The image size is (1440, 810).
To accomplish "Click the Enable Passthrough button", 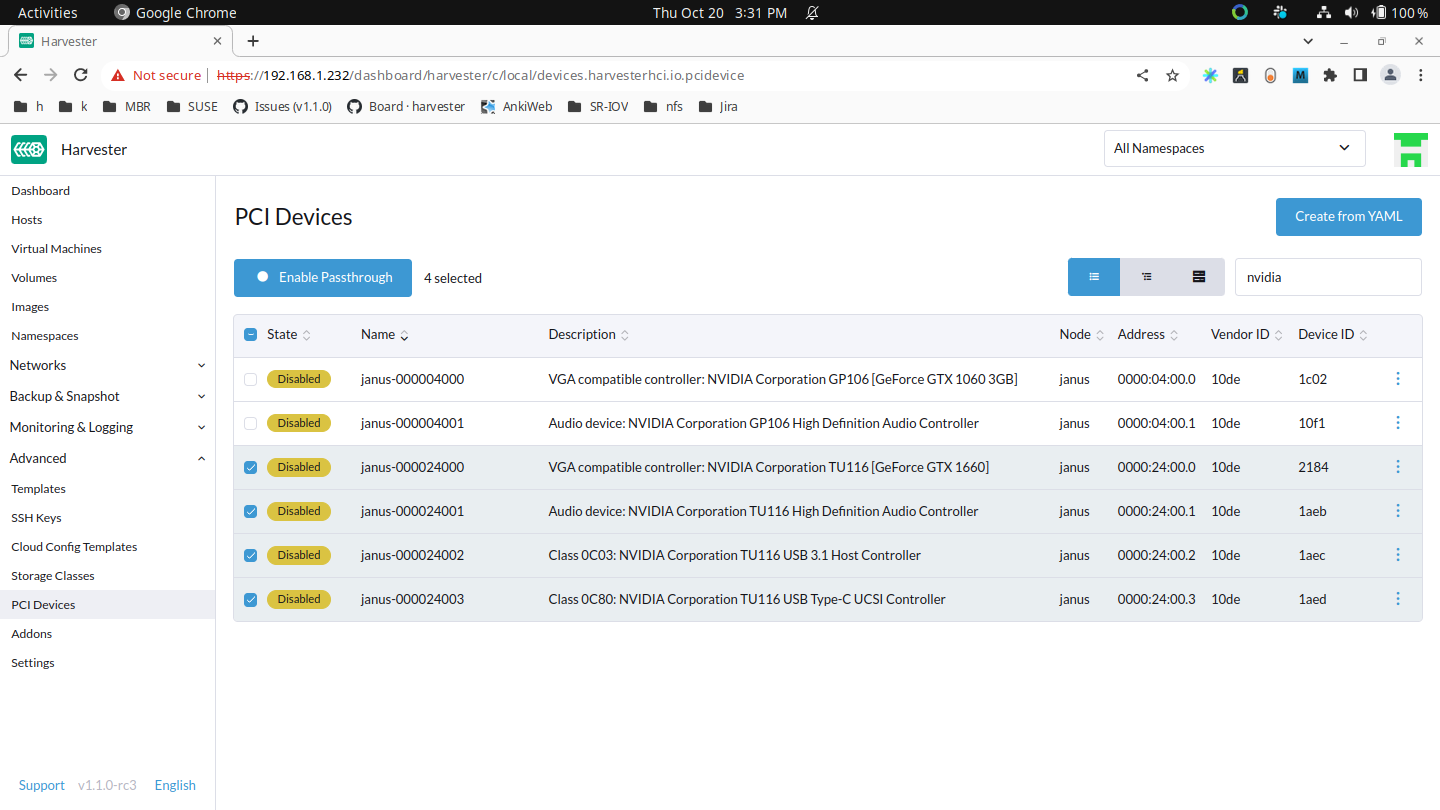I will pos(322,277).
